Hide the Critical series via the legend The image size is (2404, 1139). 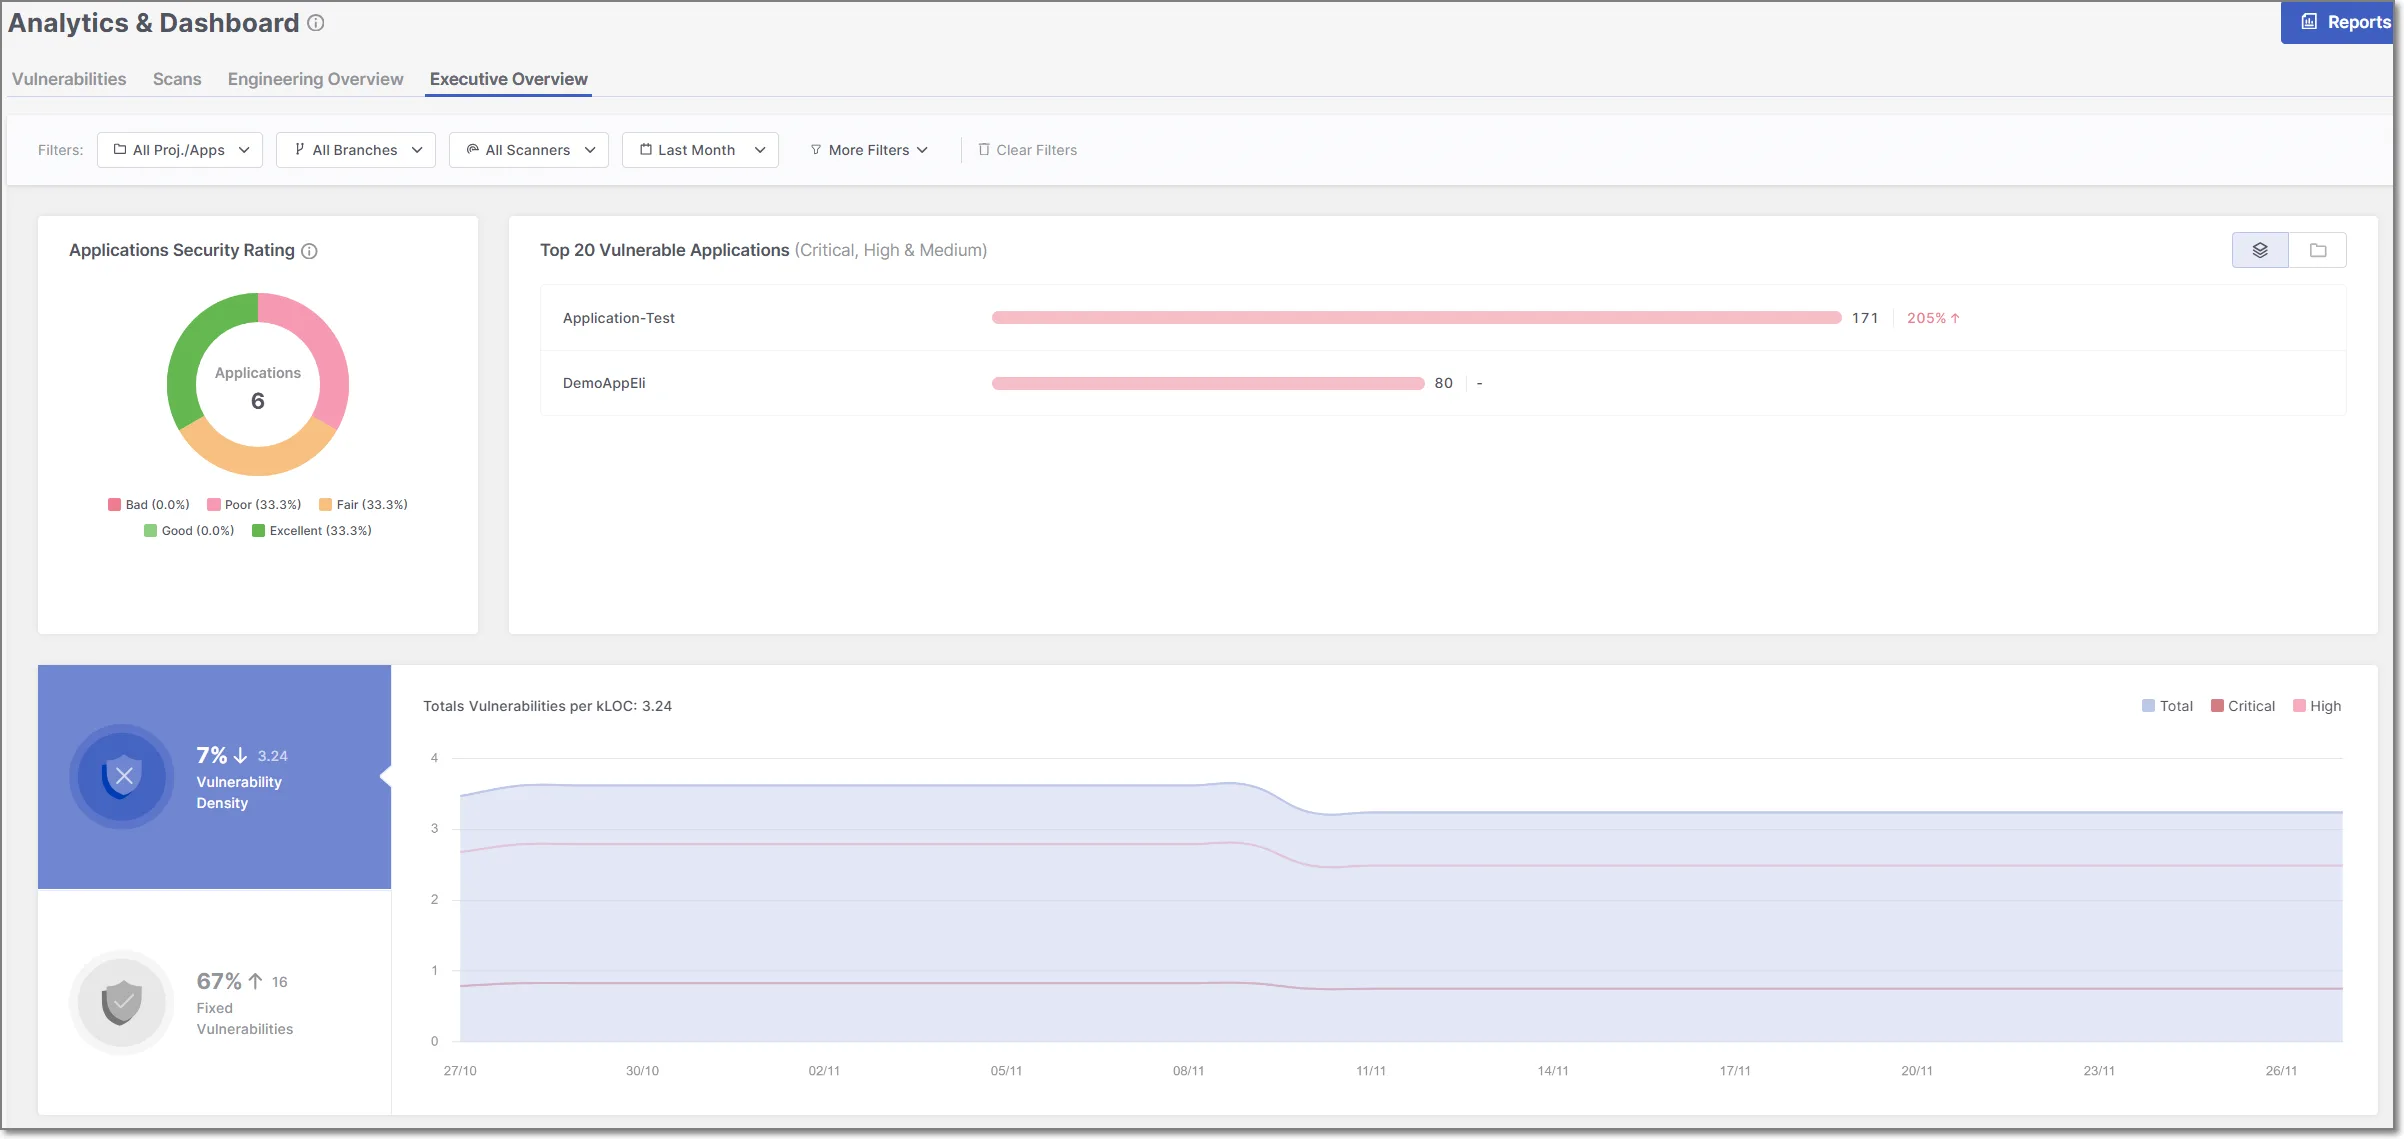[2243, 706]
